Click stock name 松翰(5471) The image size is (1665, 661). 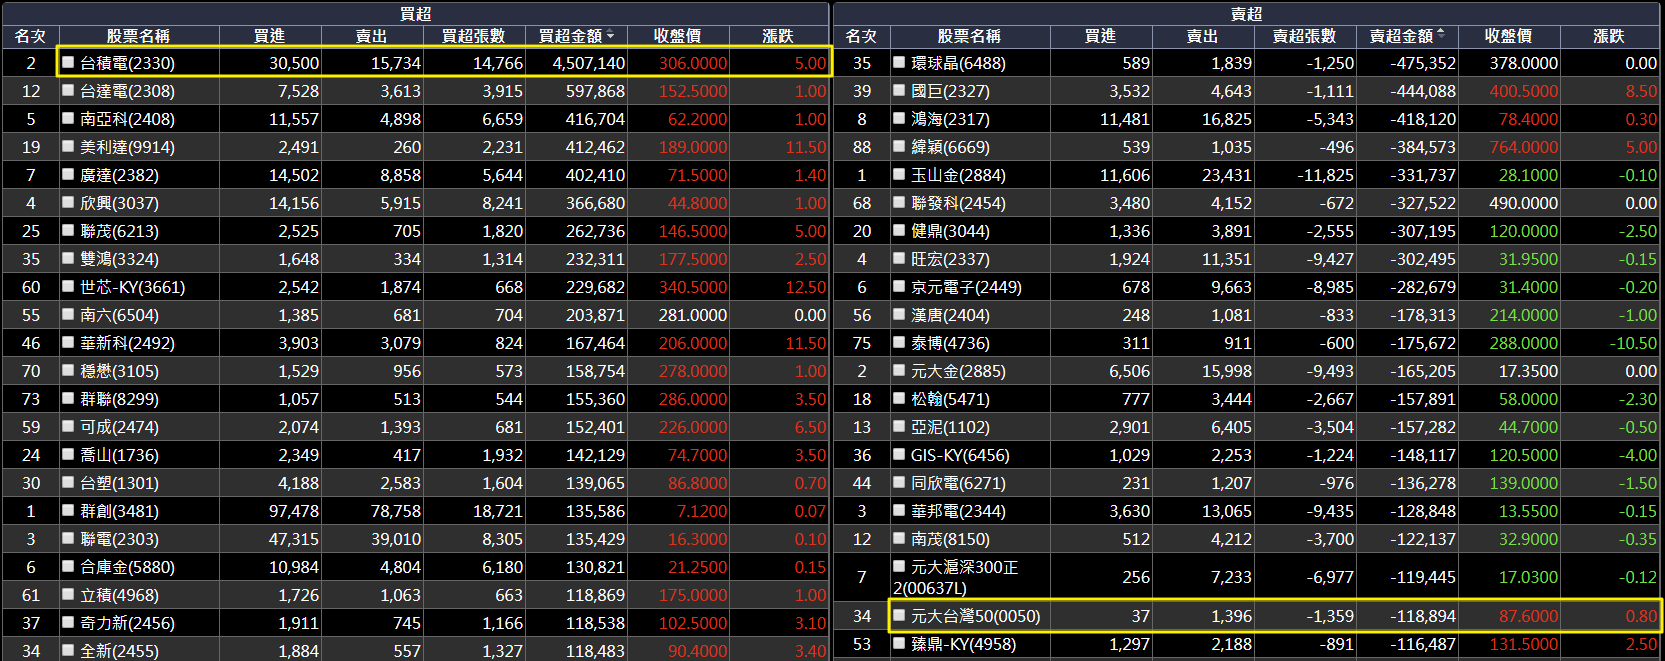(950, 399)
